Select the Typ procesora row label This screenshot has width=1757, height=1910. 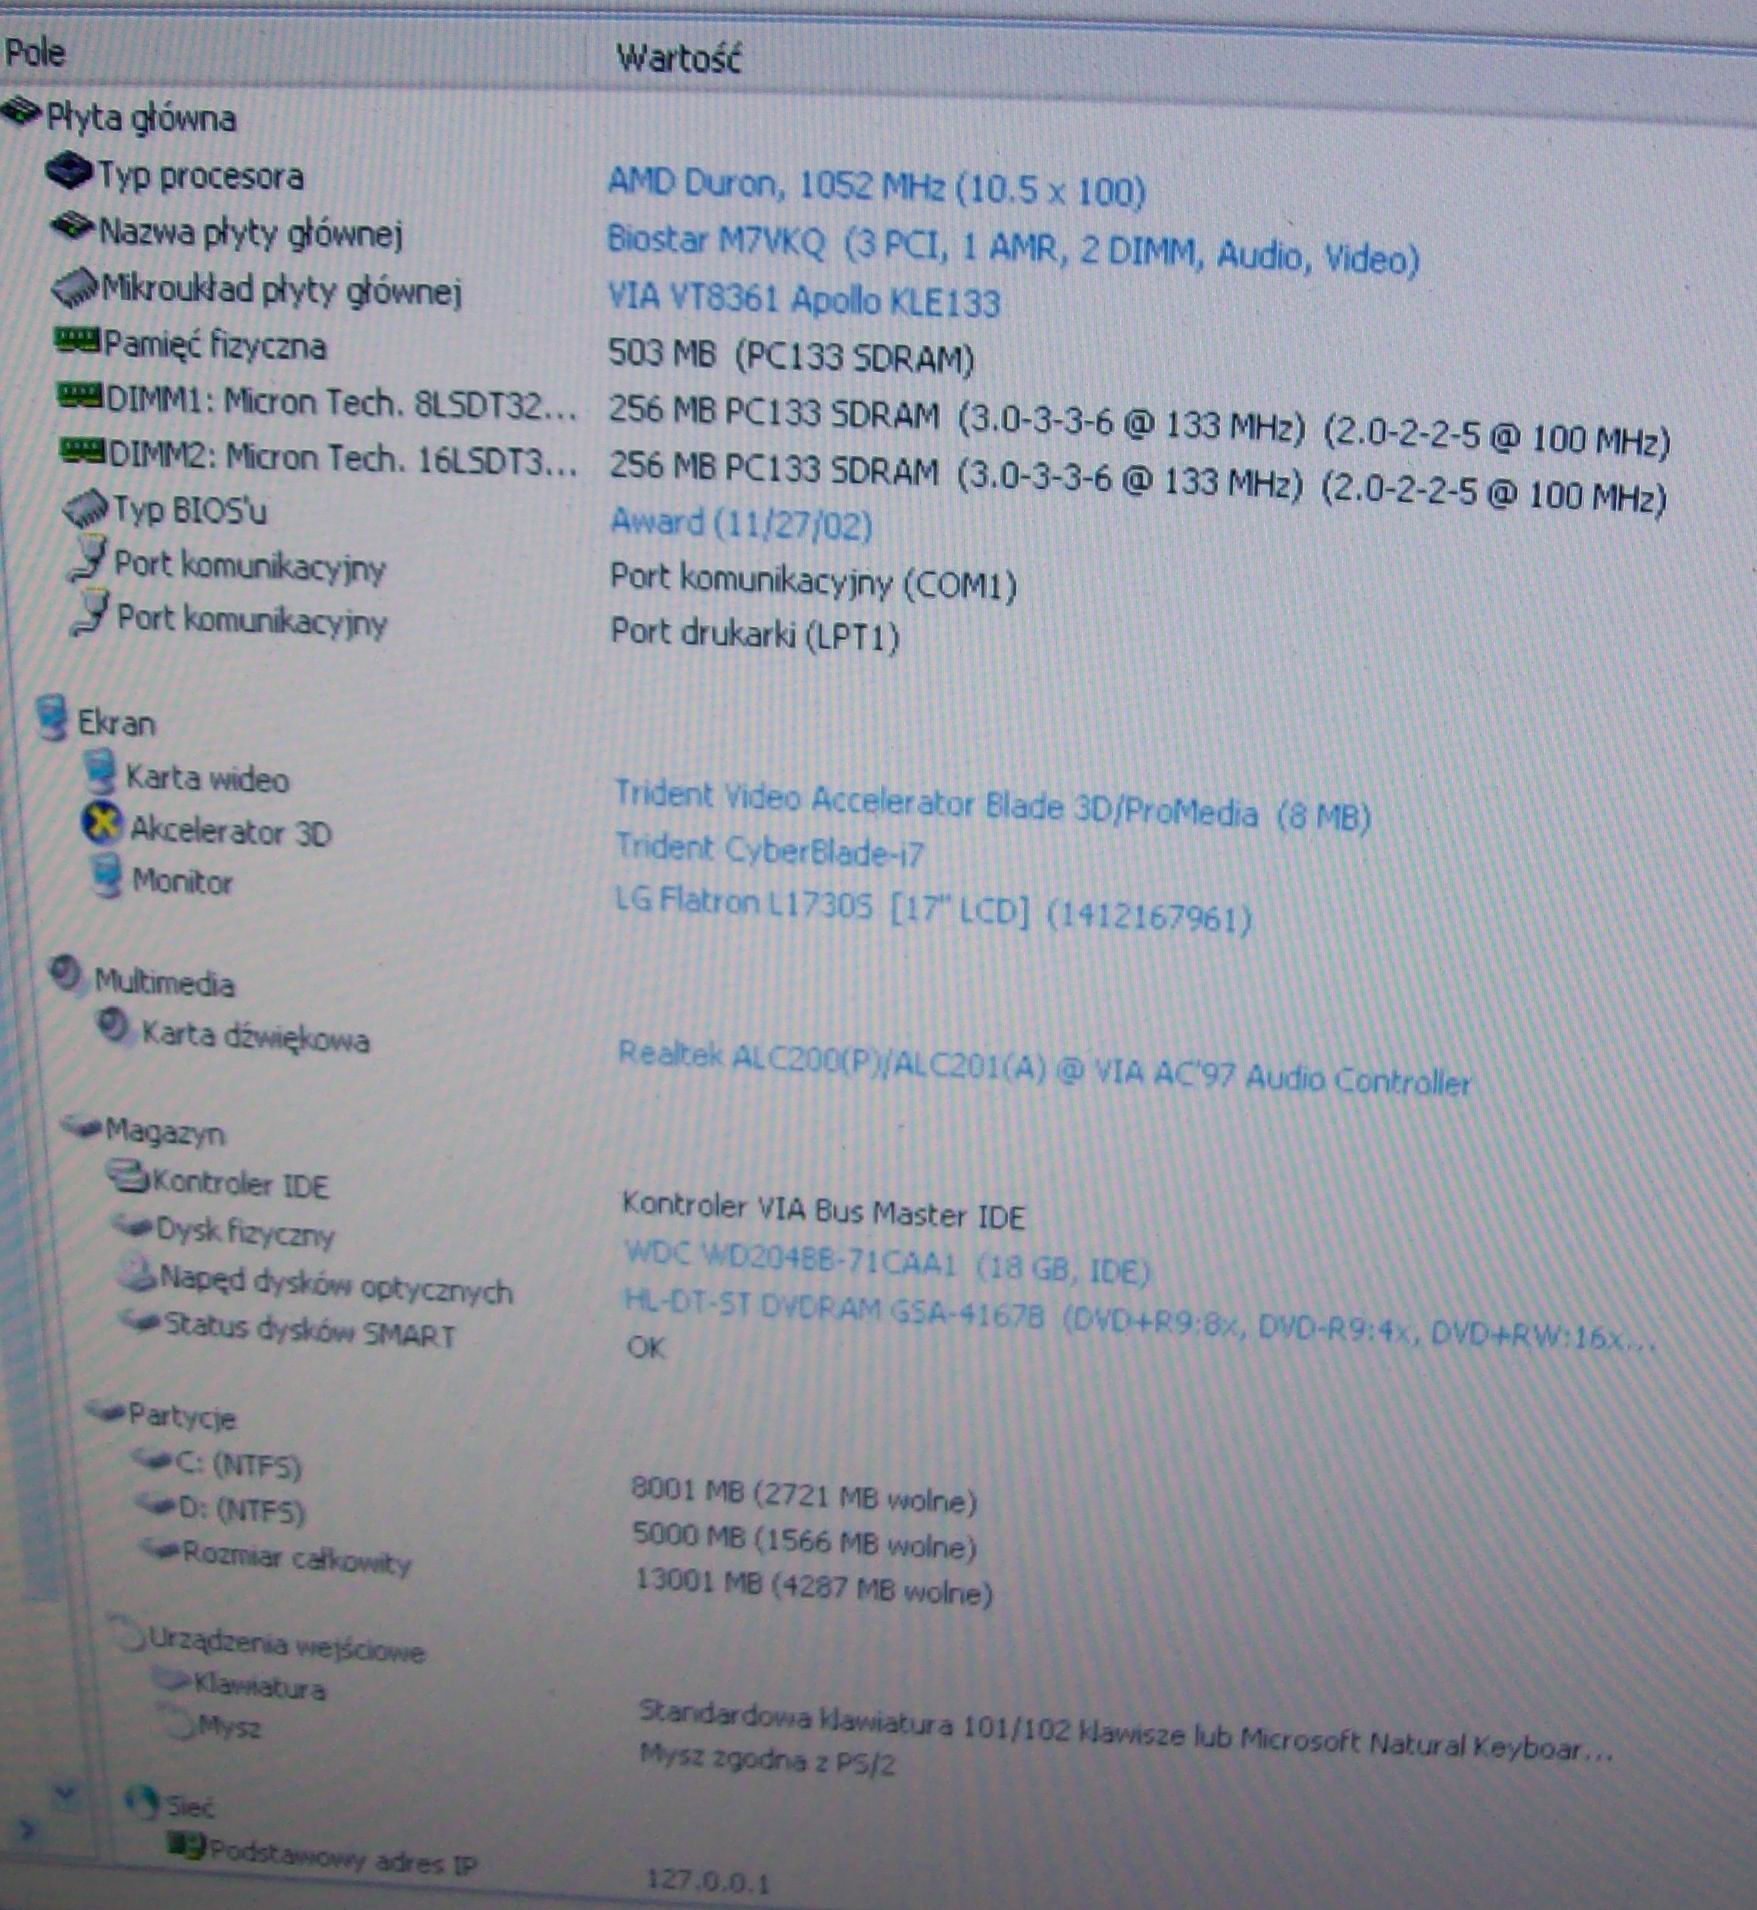[x=201, y=176]
